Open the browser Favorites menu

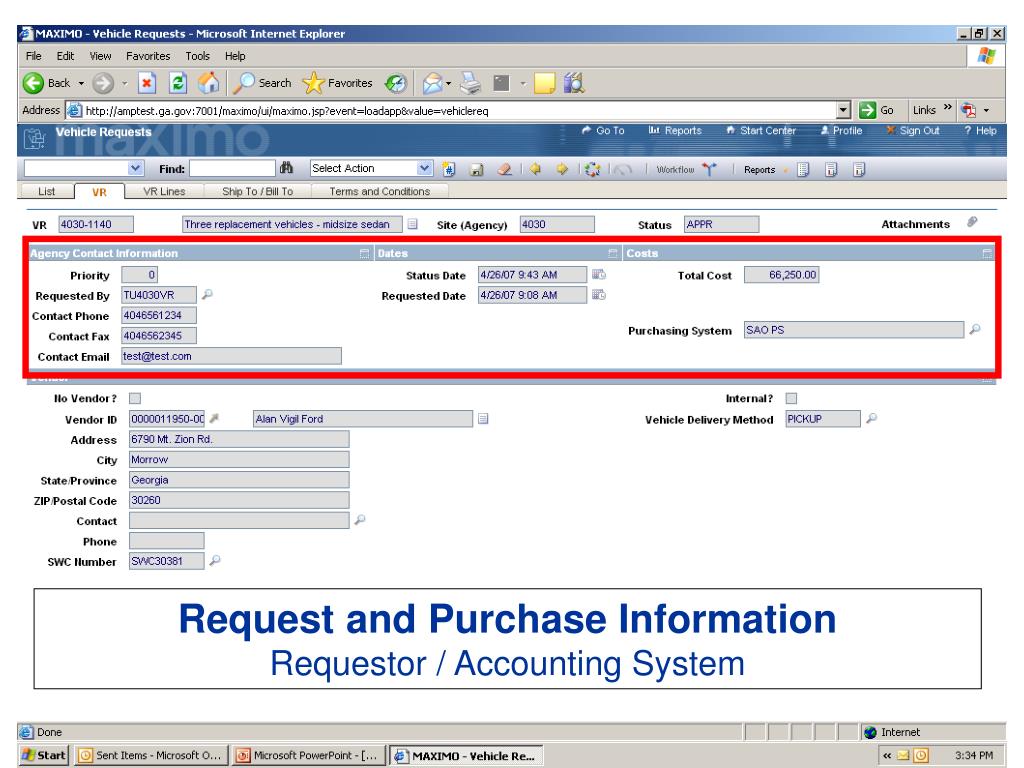point(148,56)
